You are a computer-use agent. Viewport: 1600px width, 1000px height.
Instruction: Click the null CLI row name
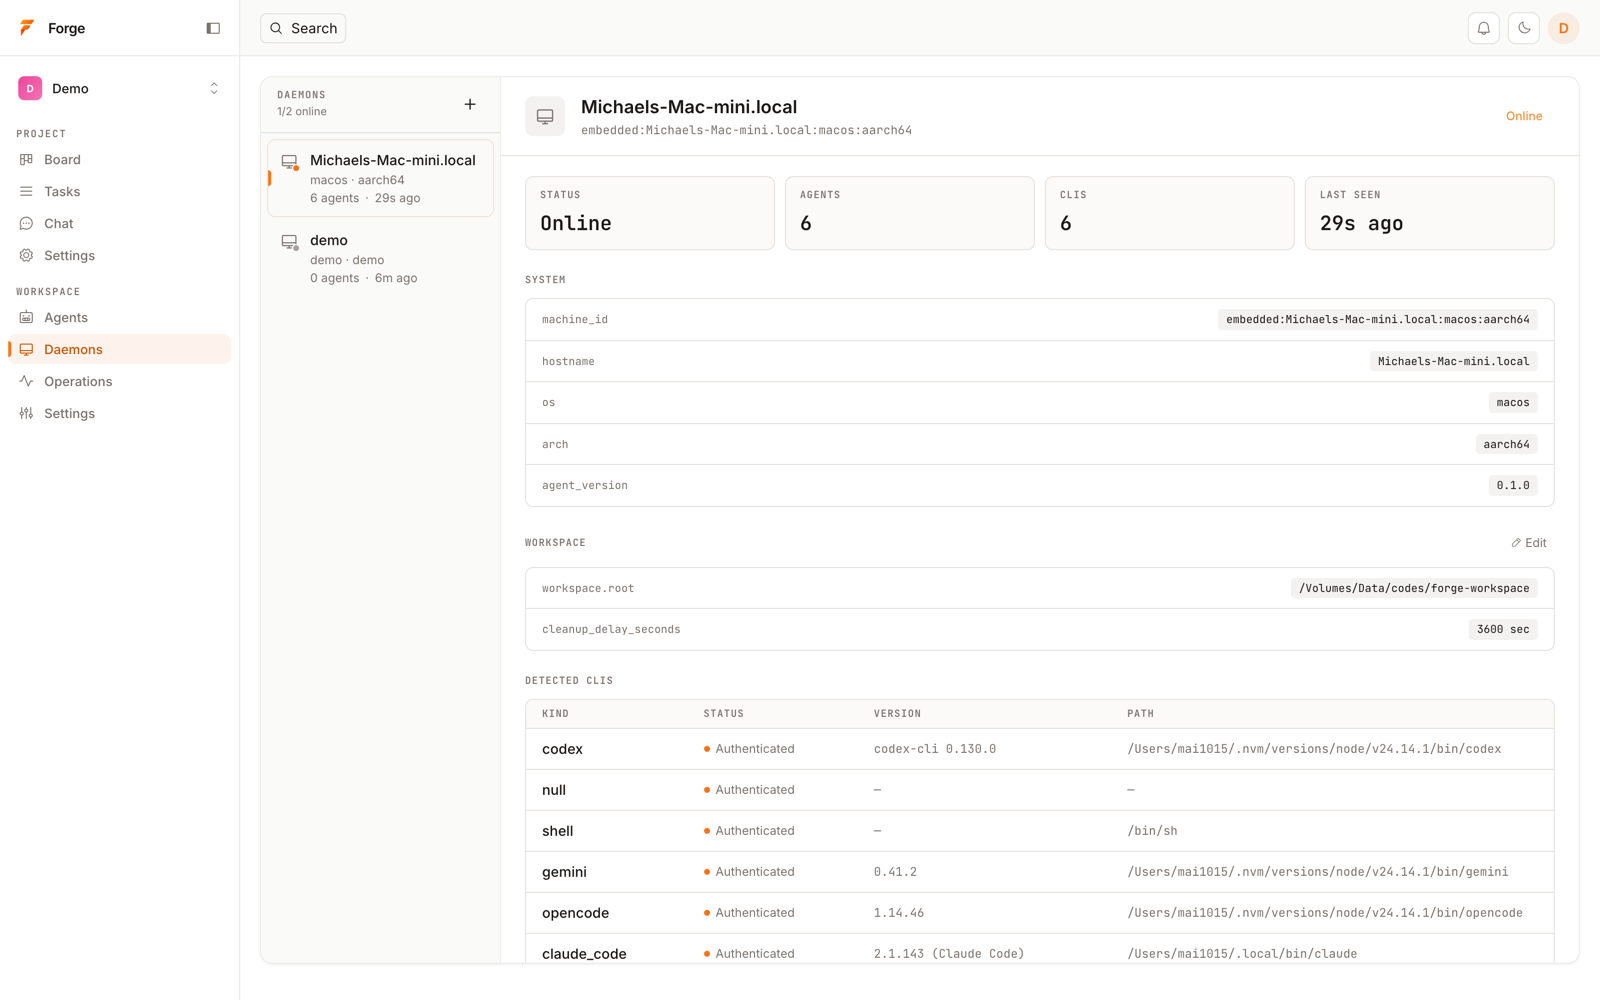click(x=554, y=790)
